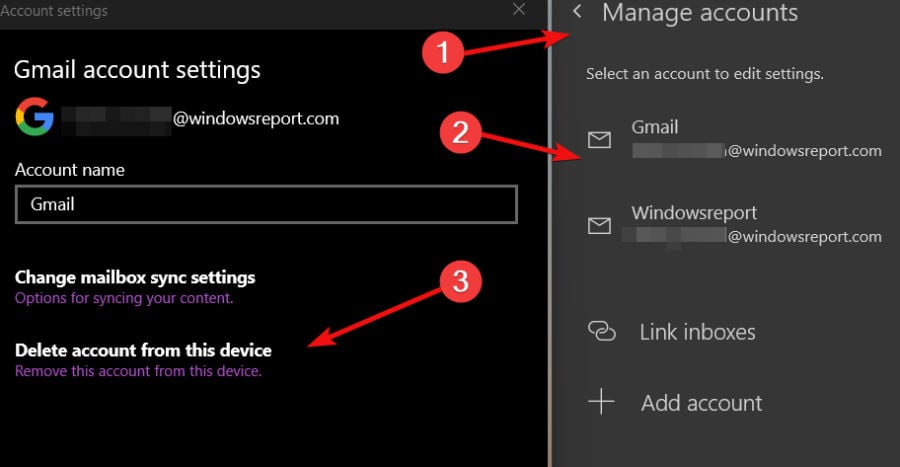Screen dimensions: 900x467
Task: Click the Windowsreport account envelope icon
Action: (599, 225)
